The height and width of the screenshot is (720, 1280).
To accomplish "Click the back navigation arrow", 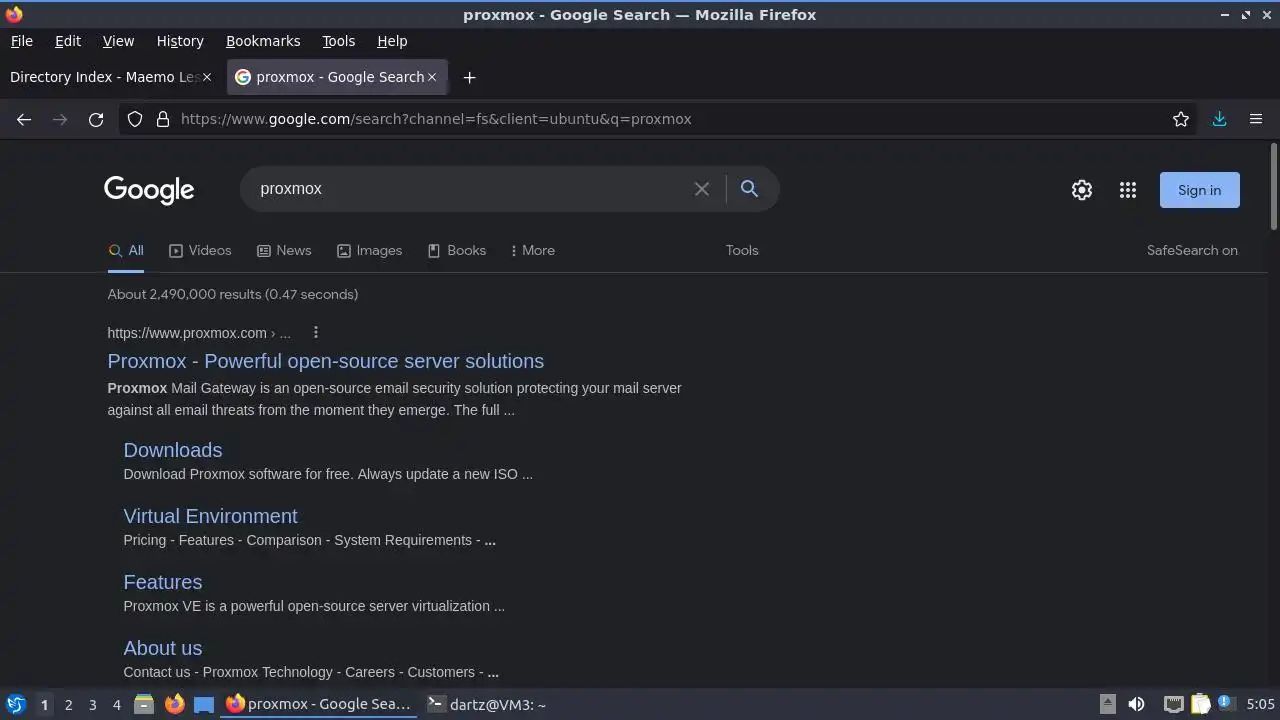I will [24, 119].
